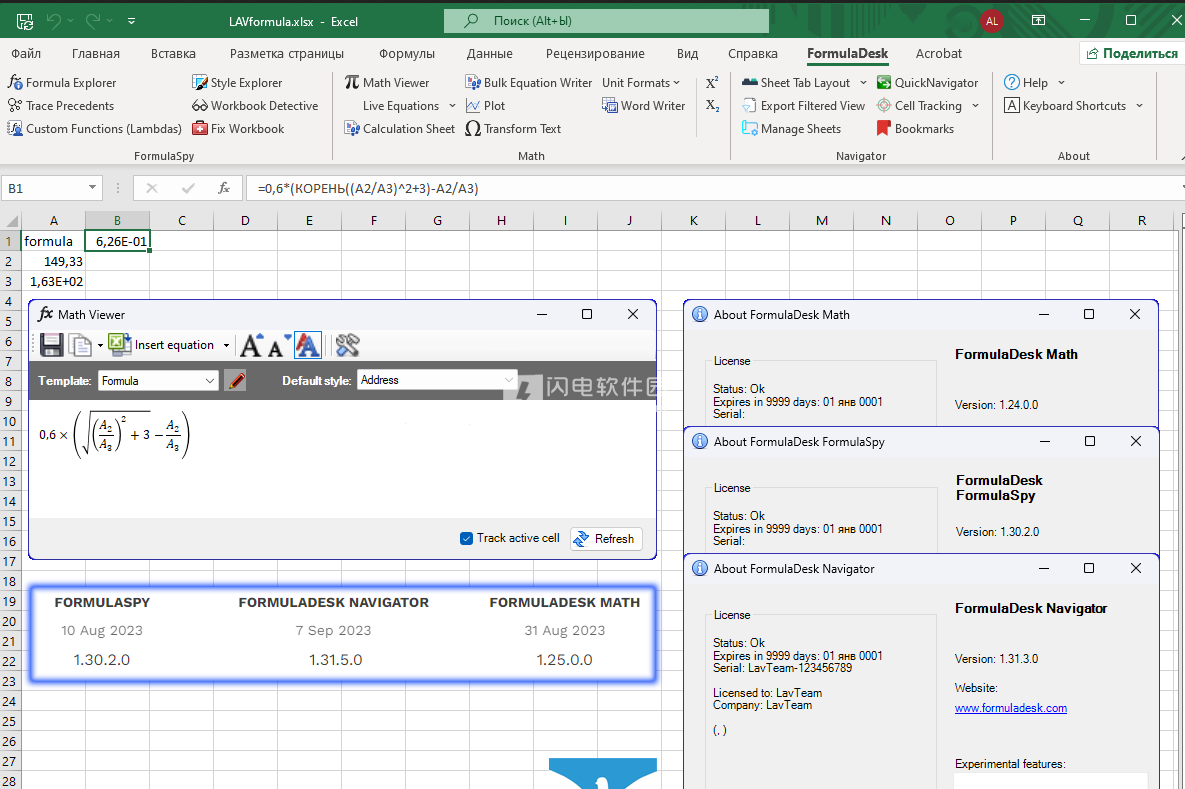Open ribbon display options in title bar

pyautogui.click(x=1038, y=20)
